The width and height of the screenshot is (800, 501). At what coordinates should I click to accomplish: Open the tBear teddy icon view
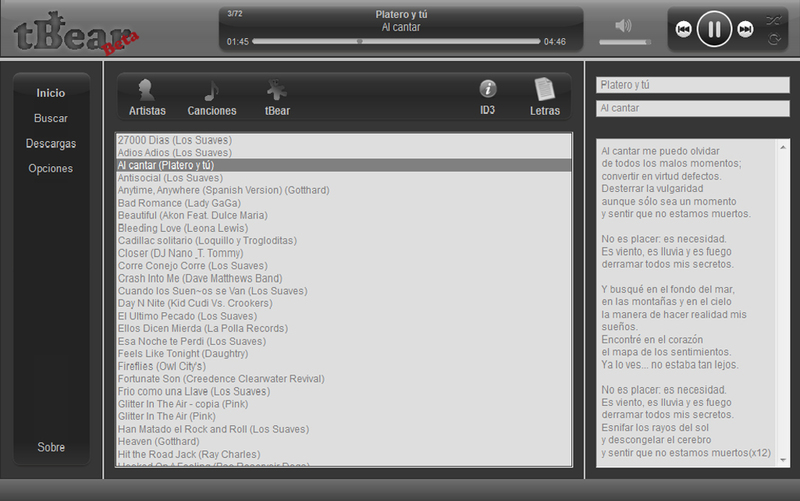pos(277,97)
